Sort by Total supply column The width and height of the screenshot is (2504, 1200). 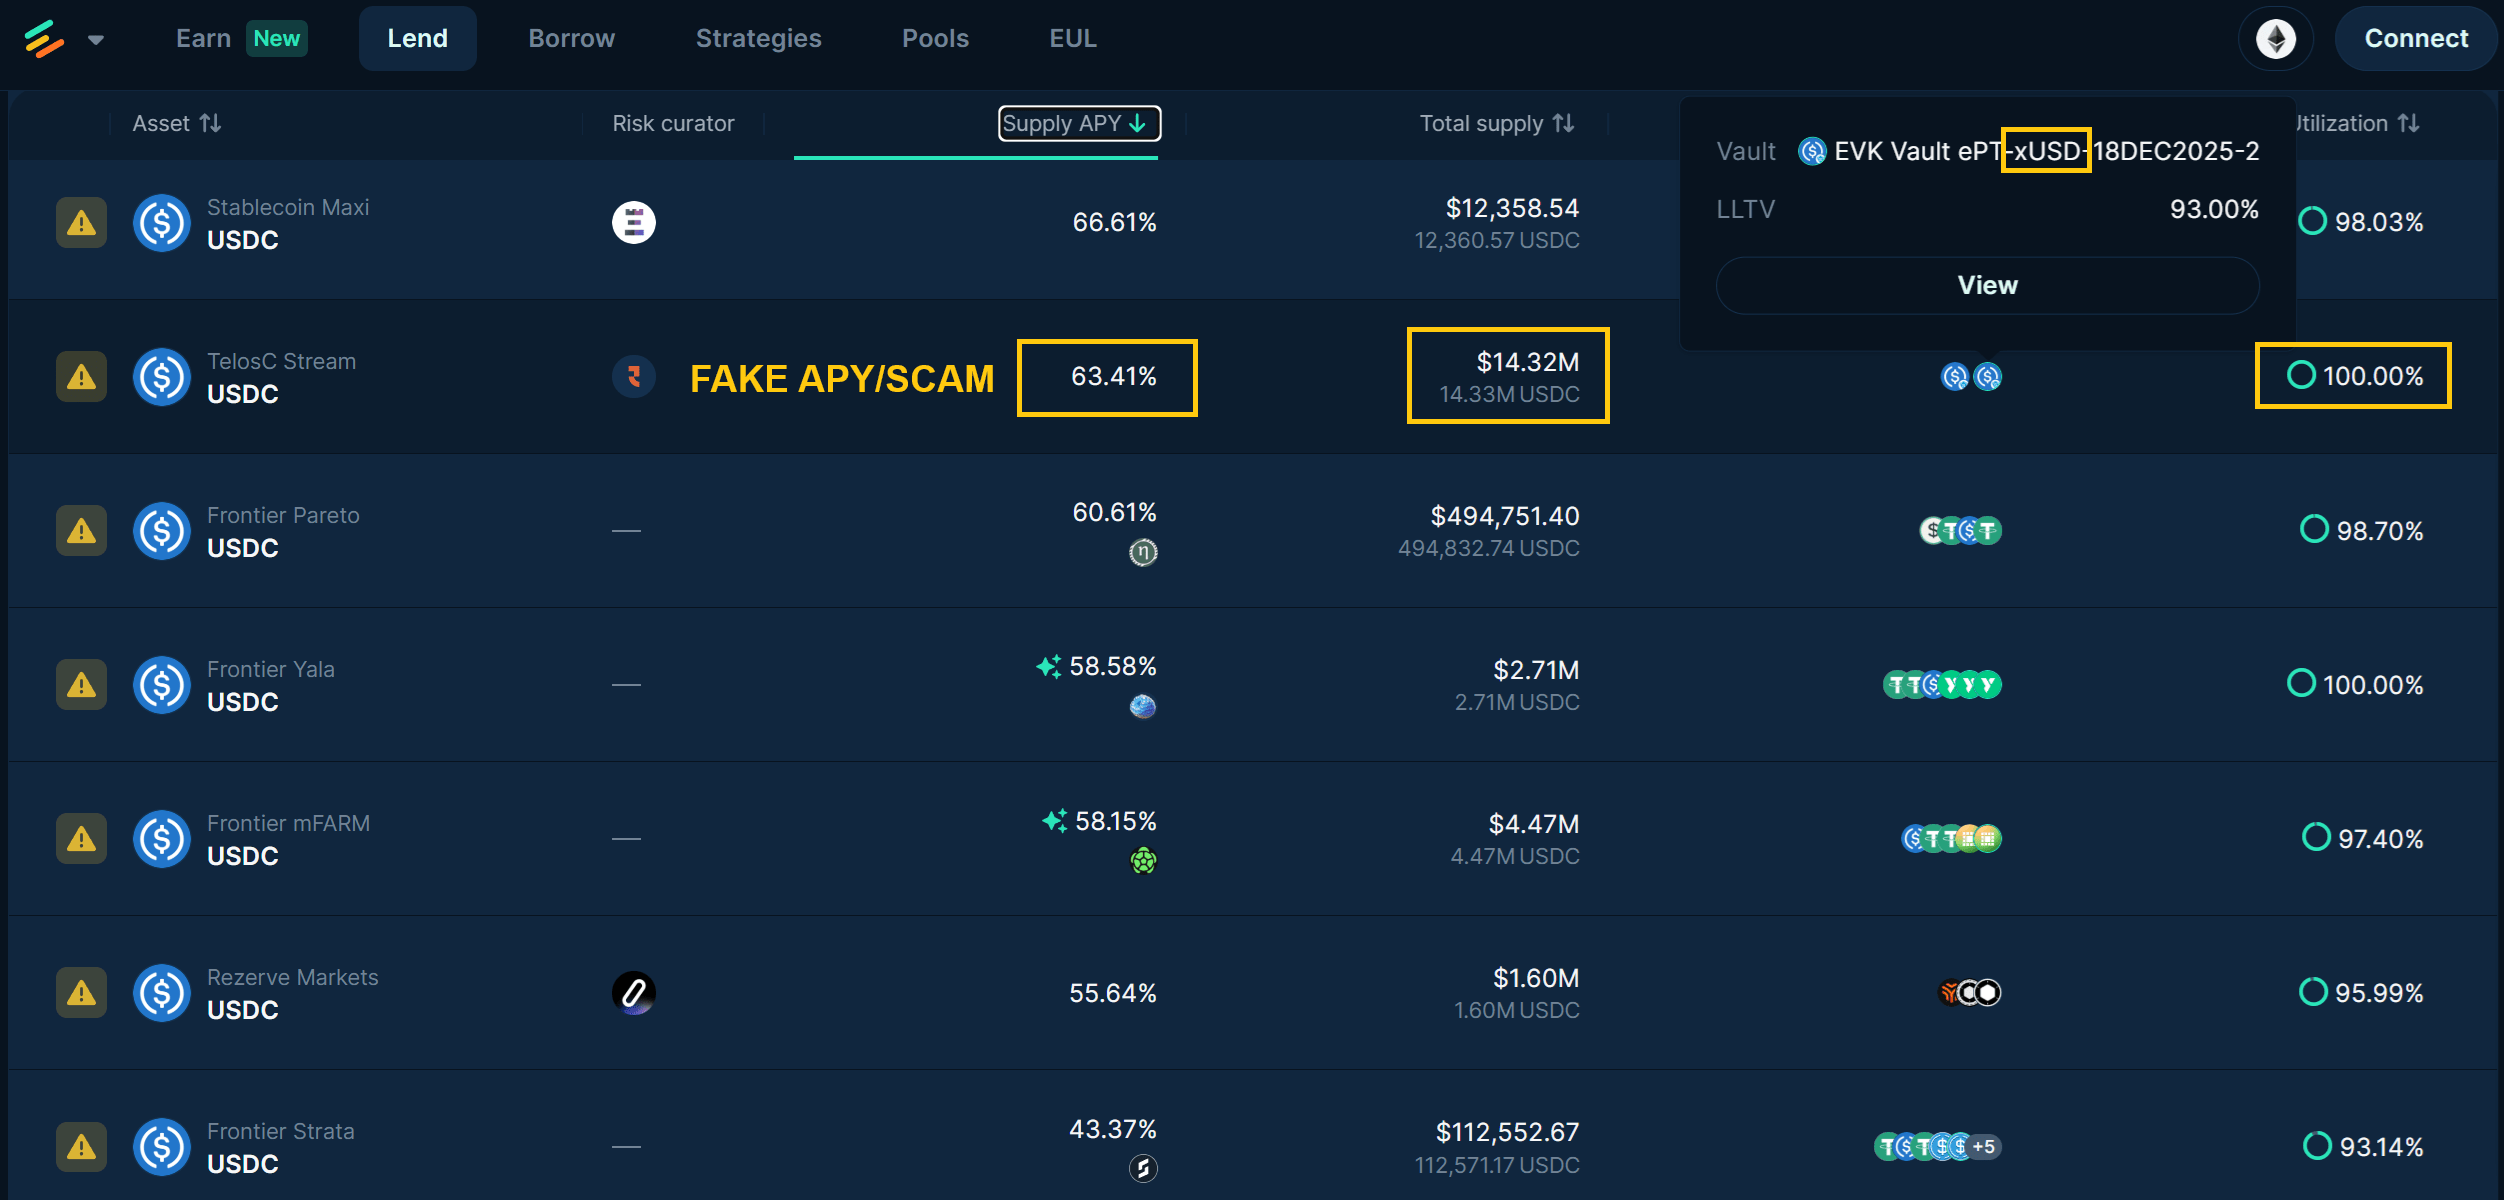click(1496, 123)
